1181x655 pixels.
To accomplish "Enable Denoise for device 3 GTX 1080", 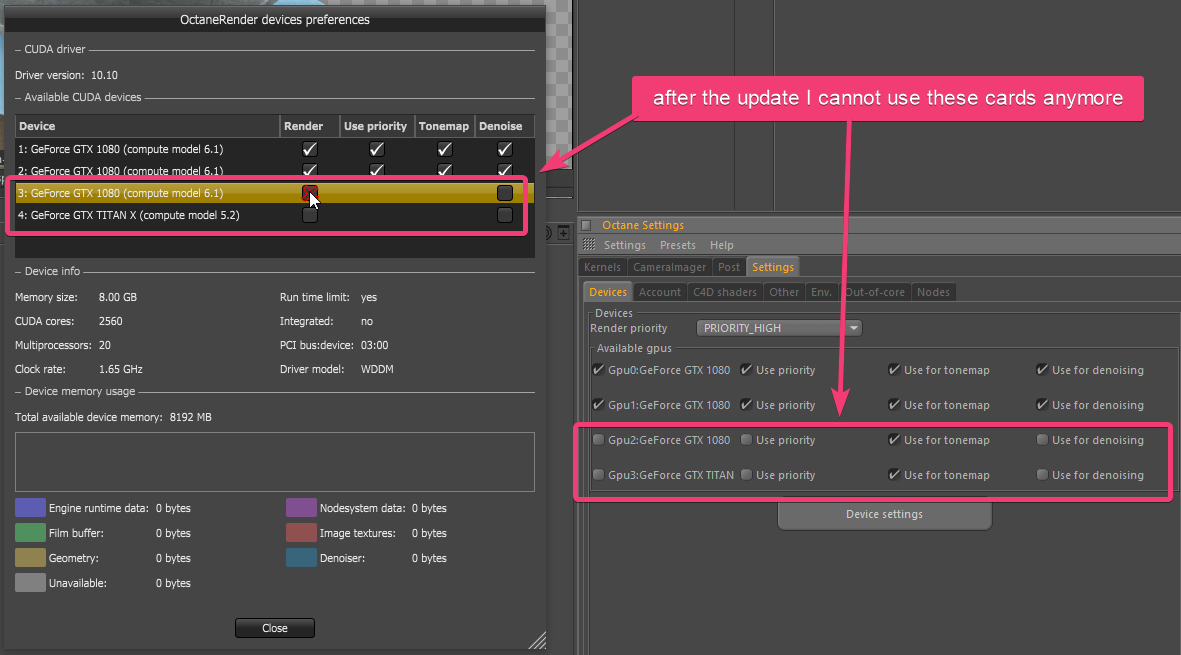I will pos(505,193).
